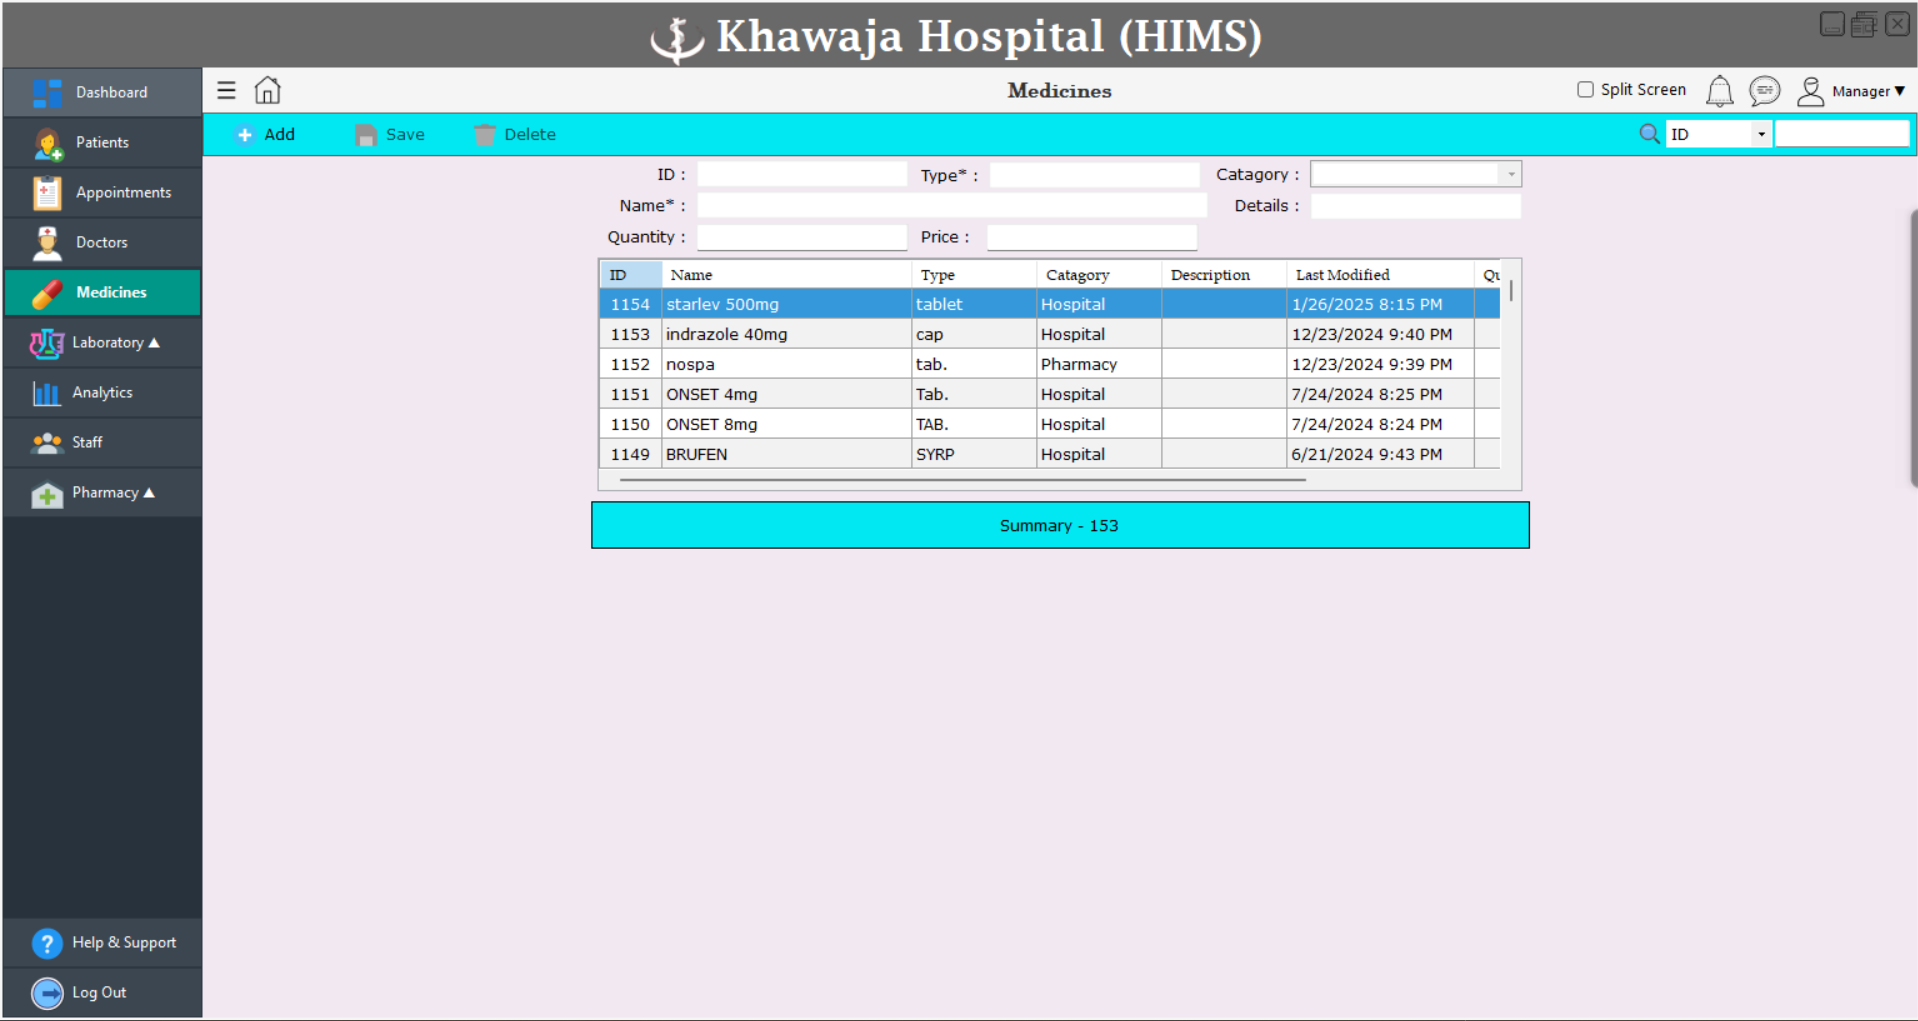Select the BRUFEN row
Viewport: 1918px width, 1021px height.
coord(1050,454)
